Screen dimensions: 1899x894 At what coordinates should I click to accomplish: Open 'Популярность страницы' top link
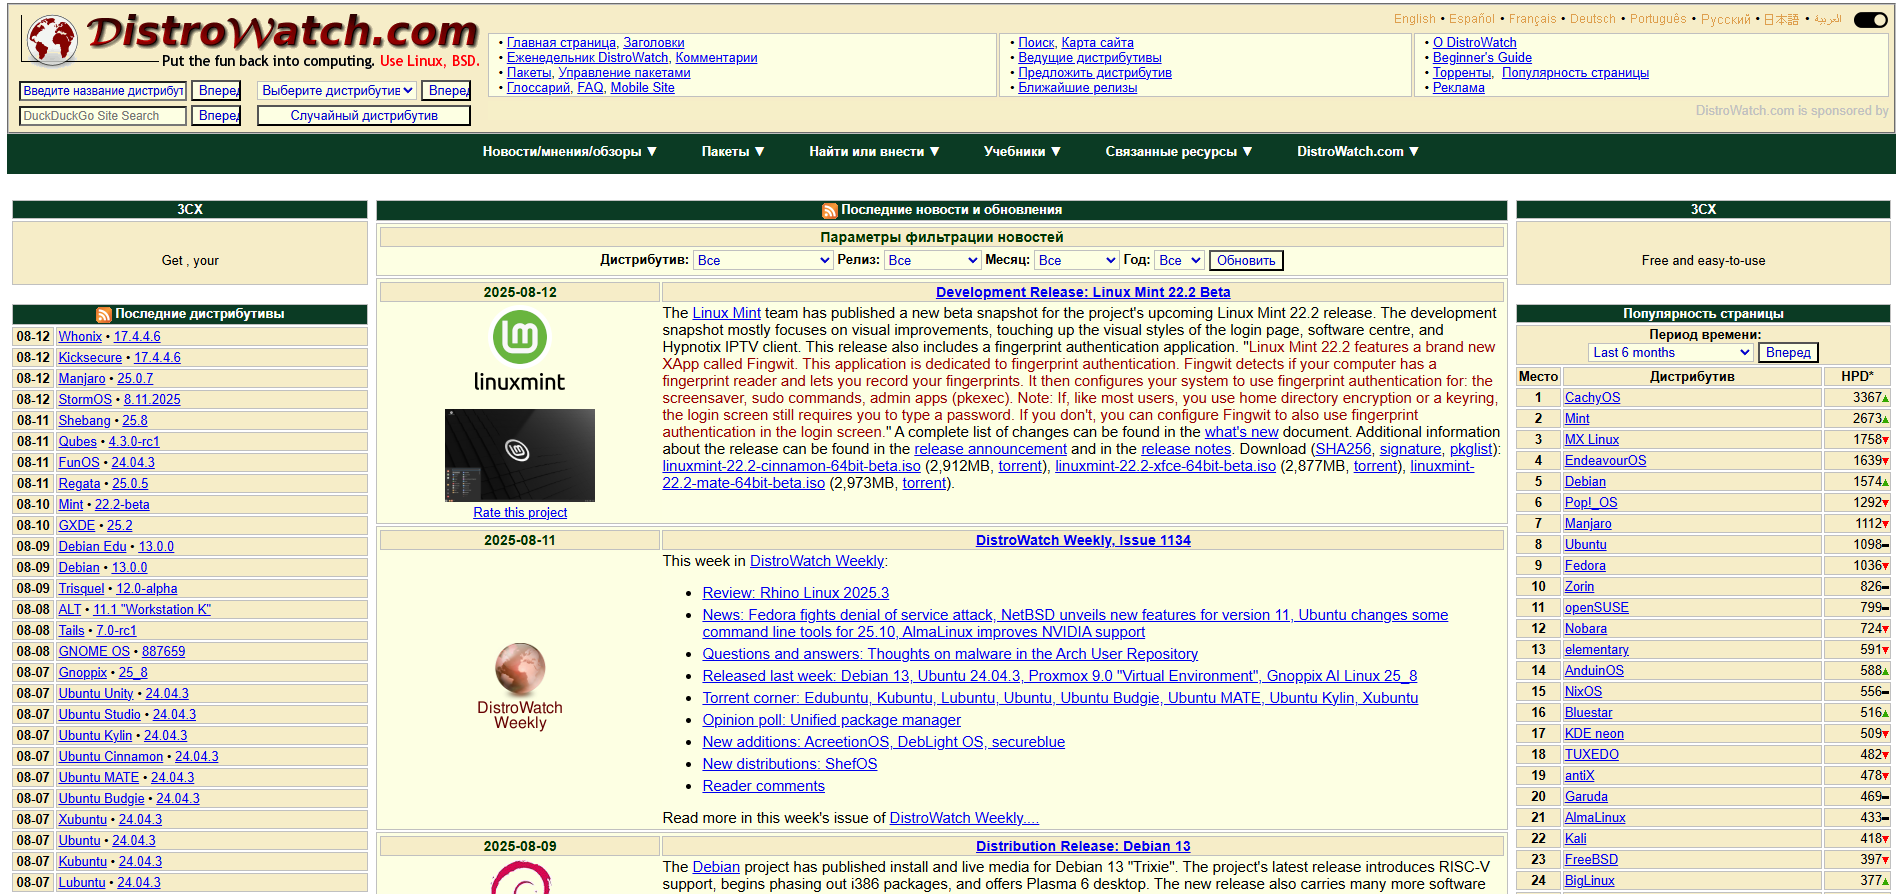[x=1575, y=73]
